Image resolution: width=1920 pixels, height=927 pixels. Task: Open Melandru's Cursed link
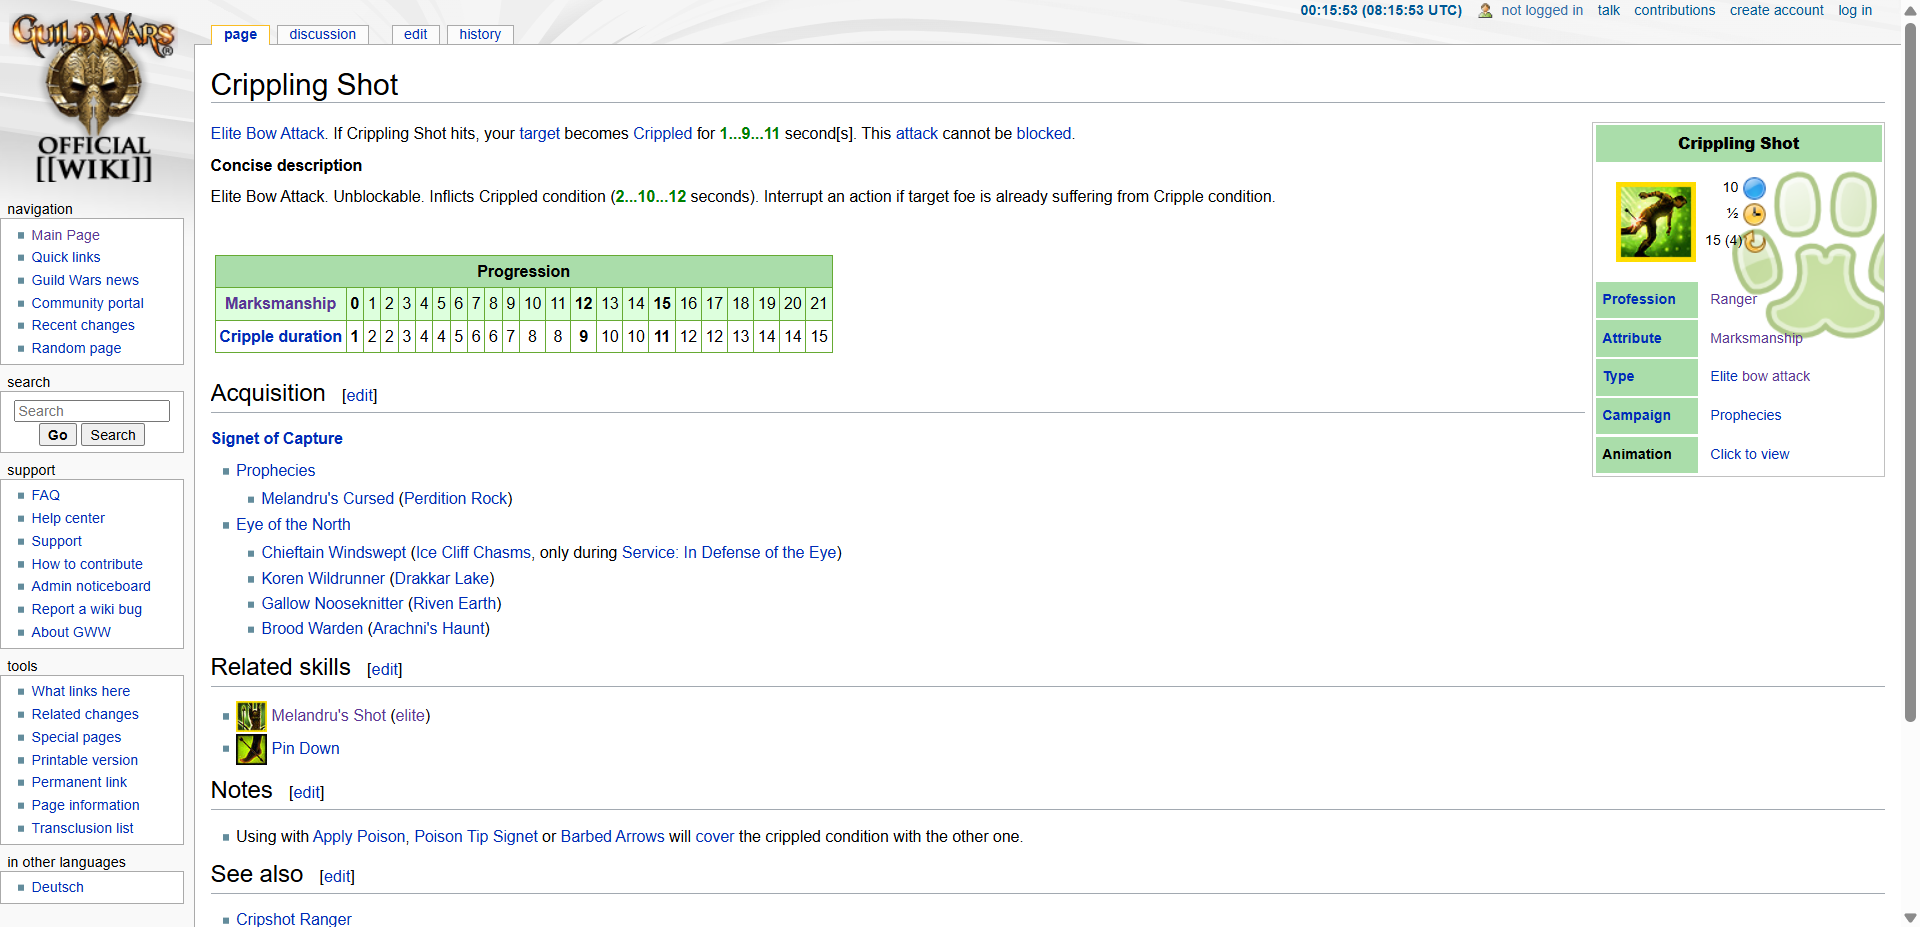[x=327, y=498]
